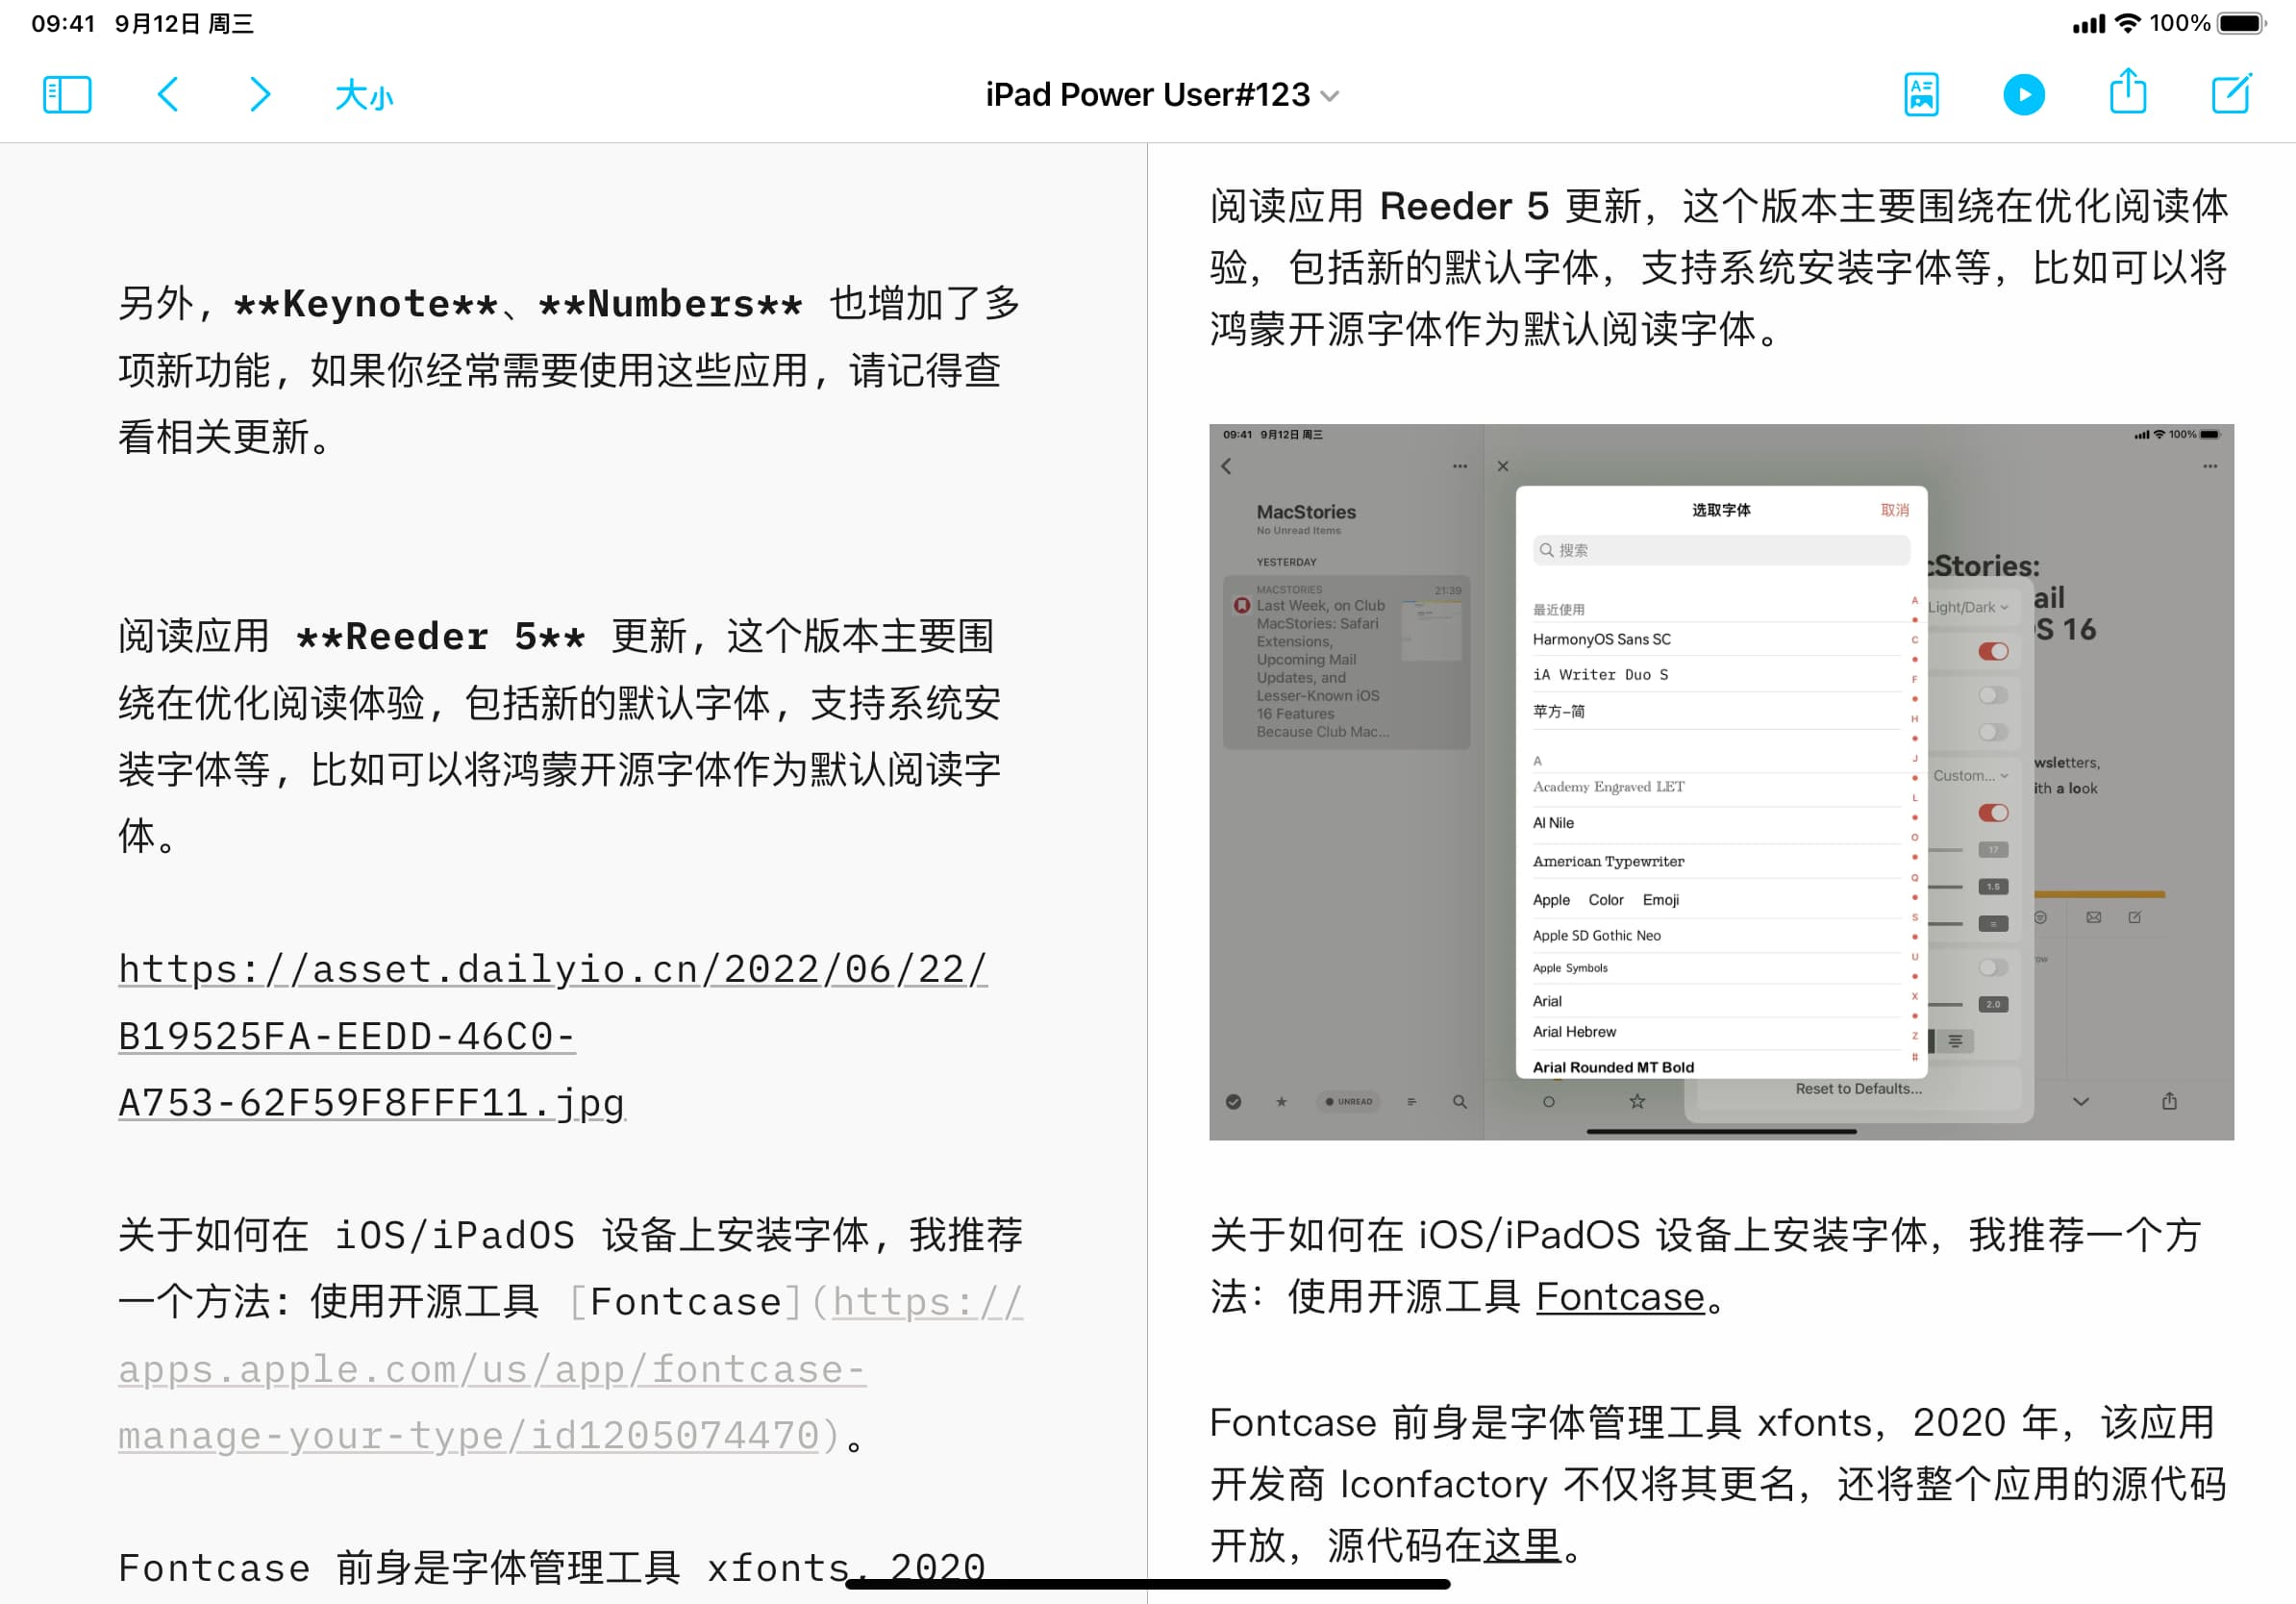Open the 大小 text size option
The width and height of the screenshot is (2296, 1604).
pyautogui.click(x=364, y=96)
